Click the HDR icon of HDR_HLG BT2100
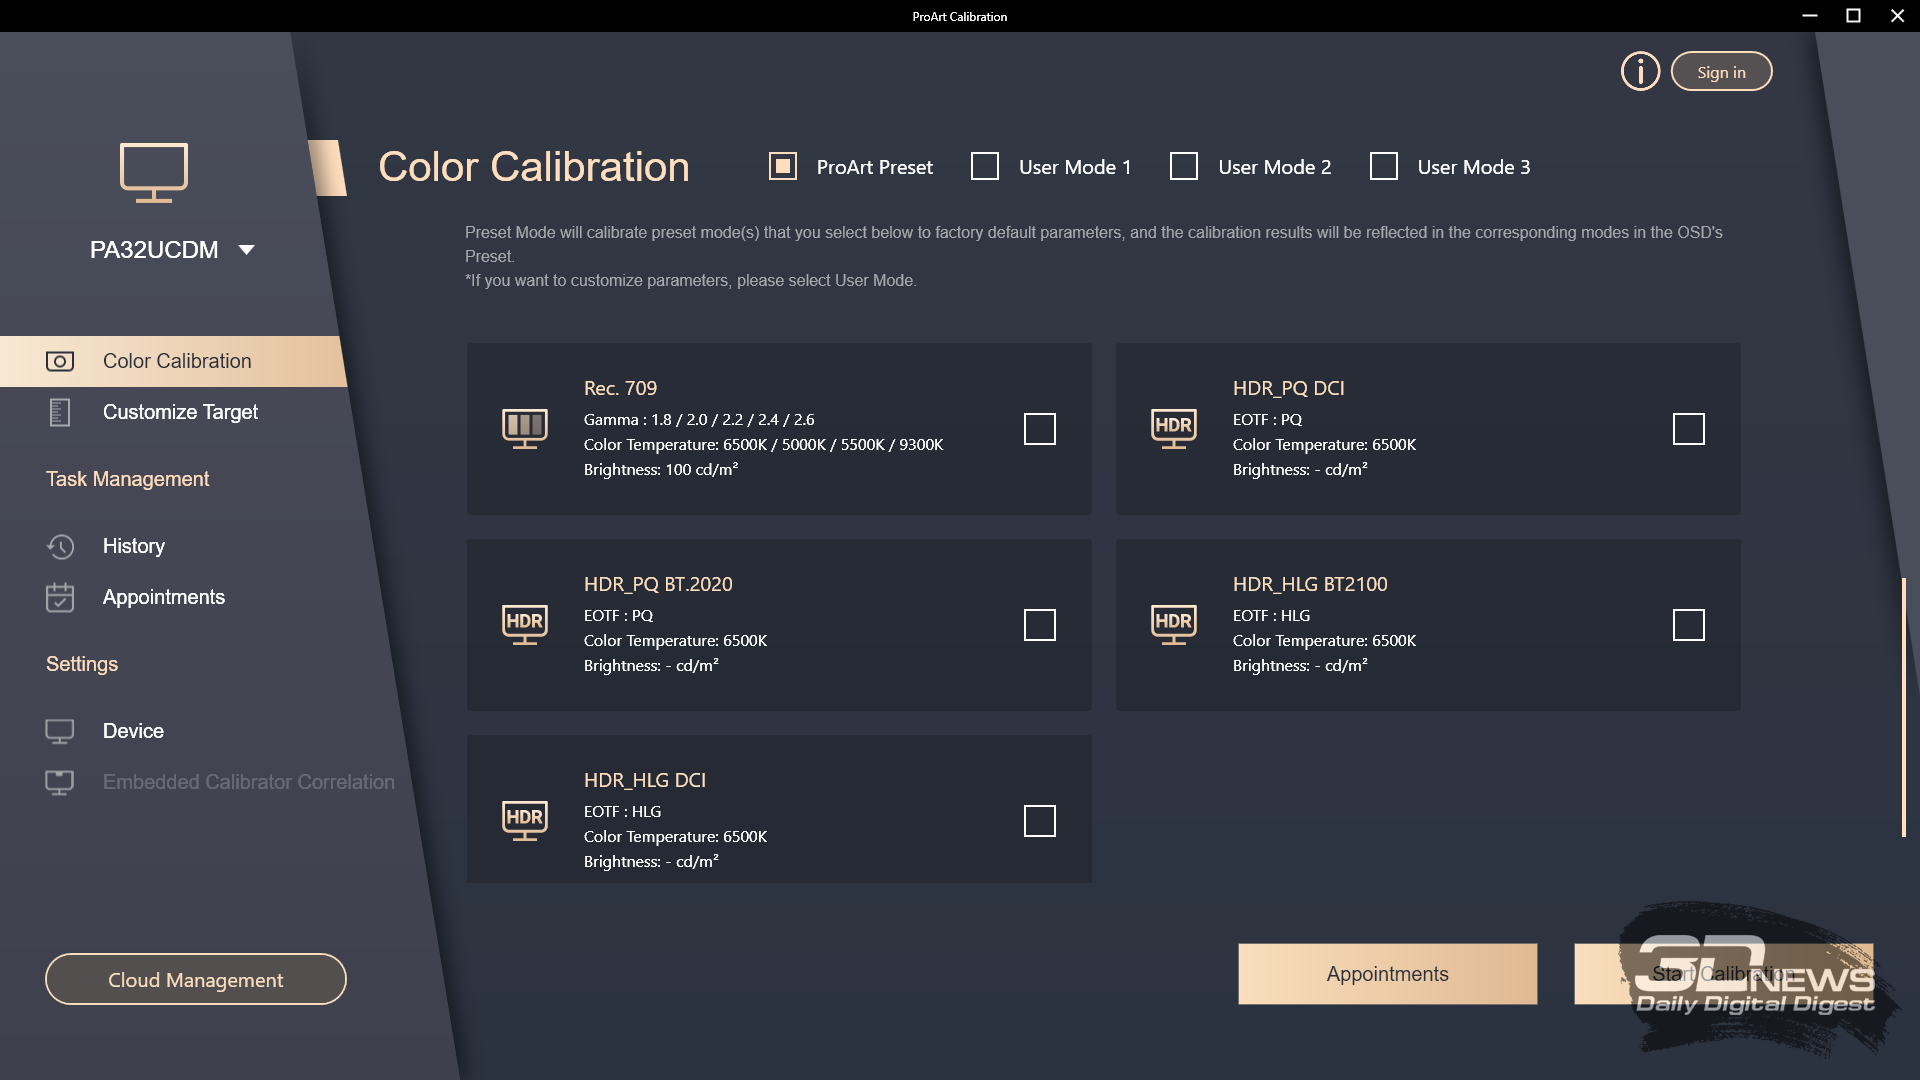1920x1080 pixels. click(1174, 625)
